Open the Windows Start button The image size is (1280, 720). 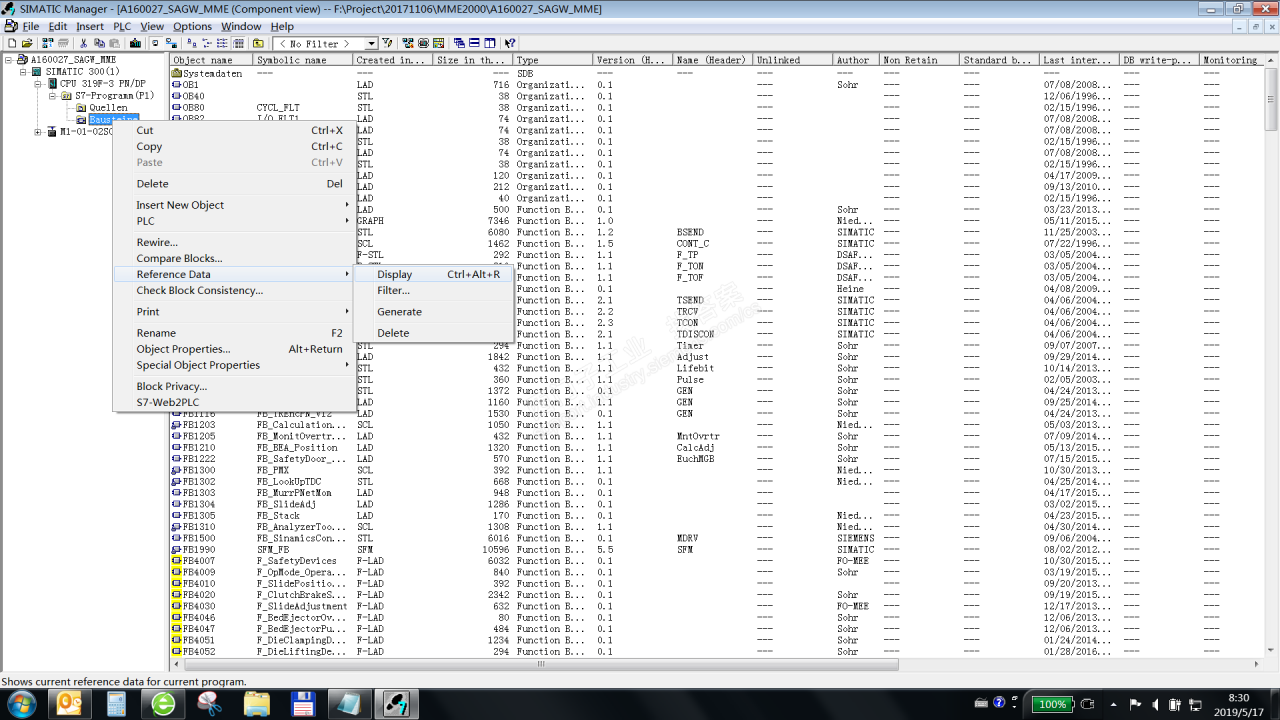tap(20, 704)
